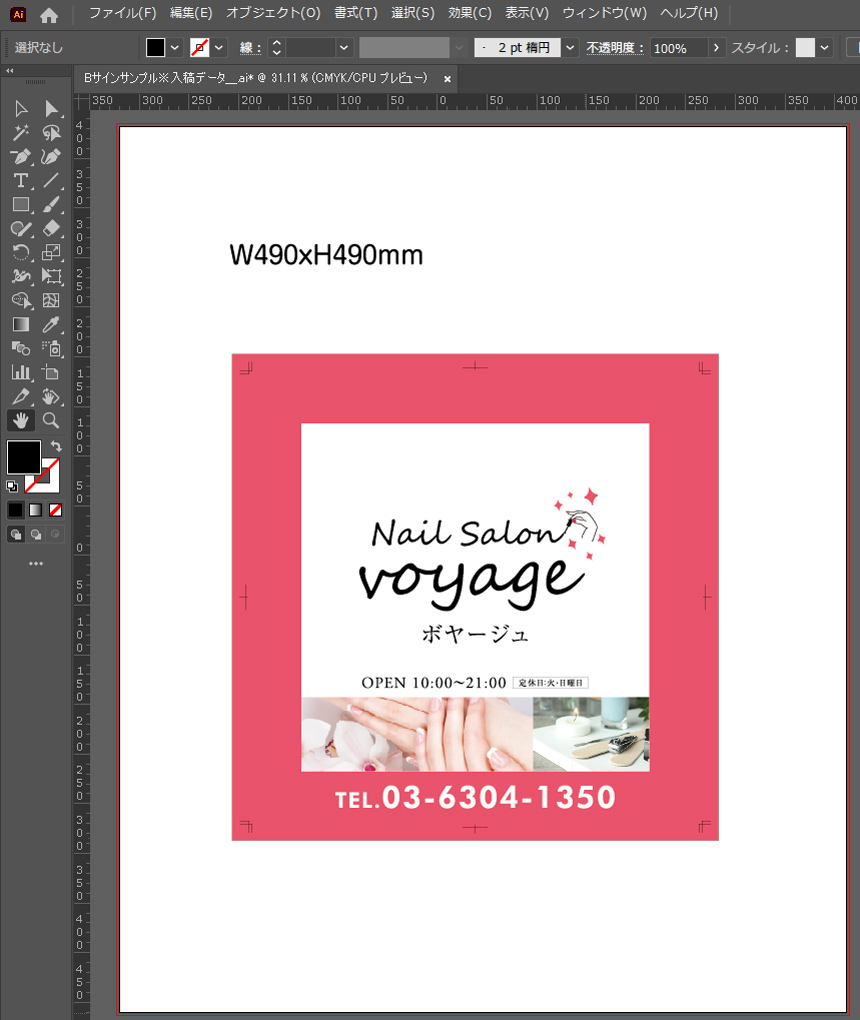Screen dimensions: 860x1020
Task: Go to the Home screen icon
Action: (x=49, y=15)
